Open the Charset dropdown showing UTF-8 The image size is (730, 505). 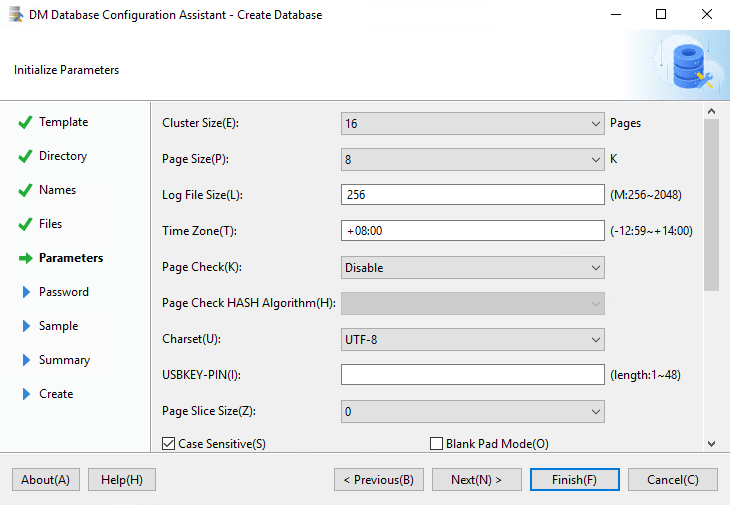(472, 339)
